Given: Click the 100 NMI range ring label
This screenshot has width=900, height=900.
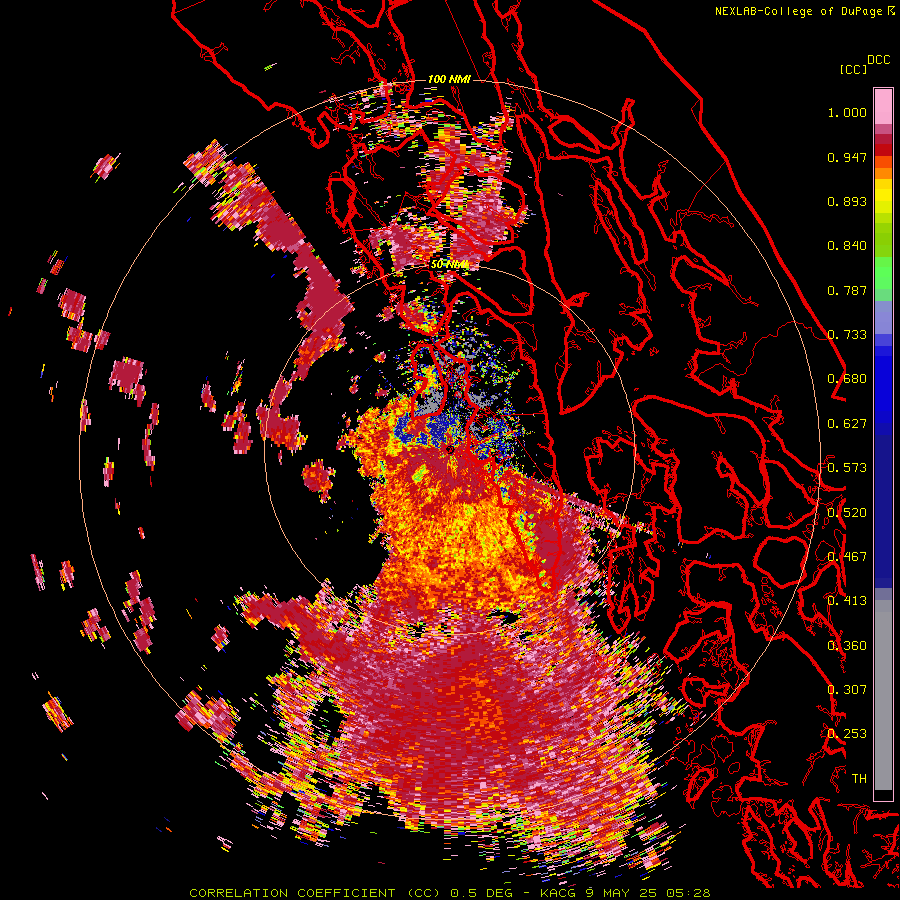Looking at the screenshot, I should [x=449, y=79].
